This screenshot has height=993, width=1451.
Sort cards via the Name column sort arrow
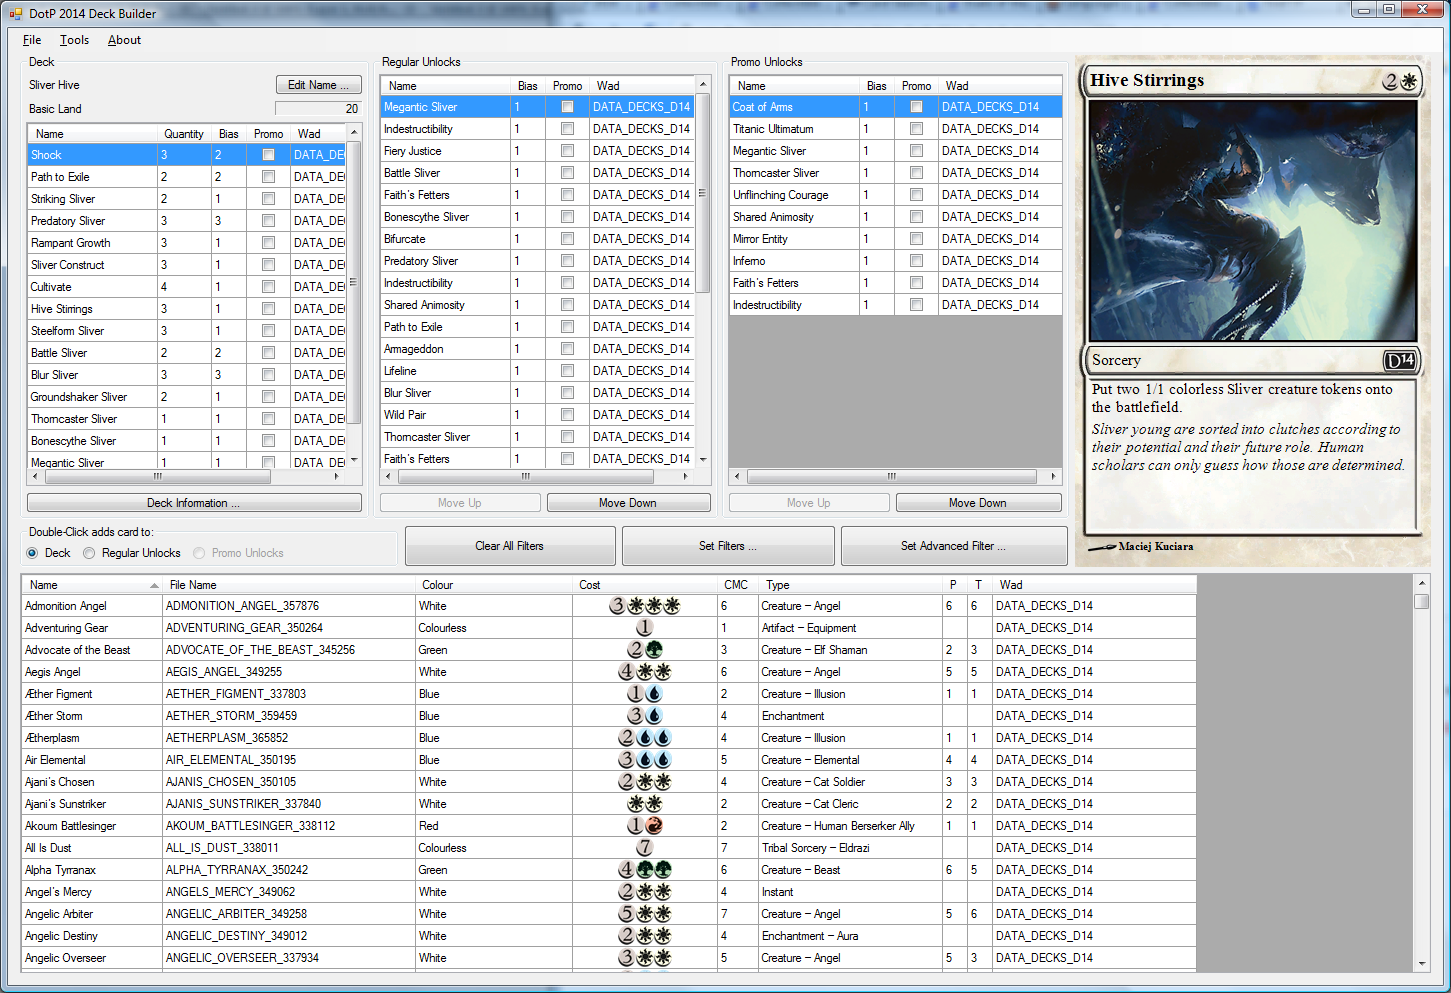(x=154, y=585)
